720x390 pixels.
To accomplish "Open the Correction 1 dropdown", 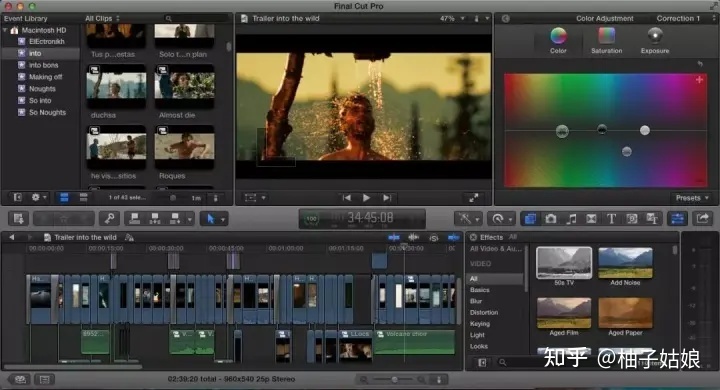I will point(686,18).
